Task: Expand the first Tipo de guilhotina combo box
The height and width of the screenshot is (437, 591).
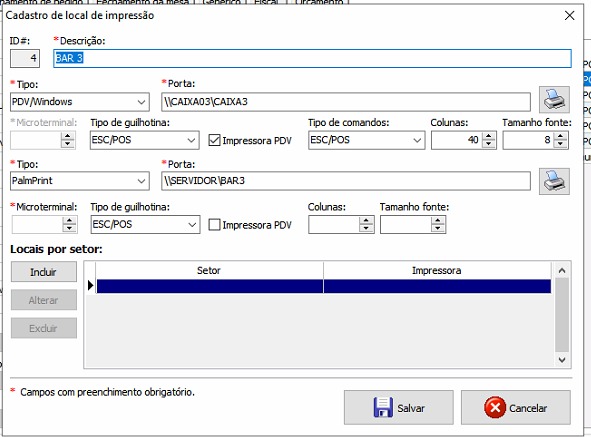Action: 191,140
